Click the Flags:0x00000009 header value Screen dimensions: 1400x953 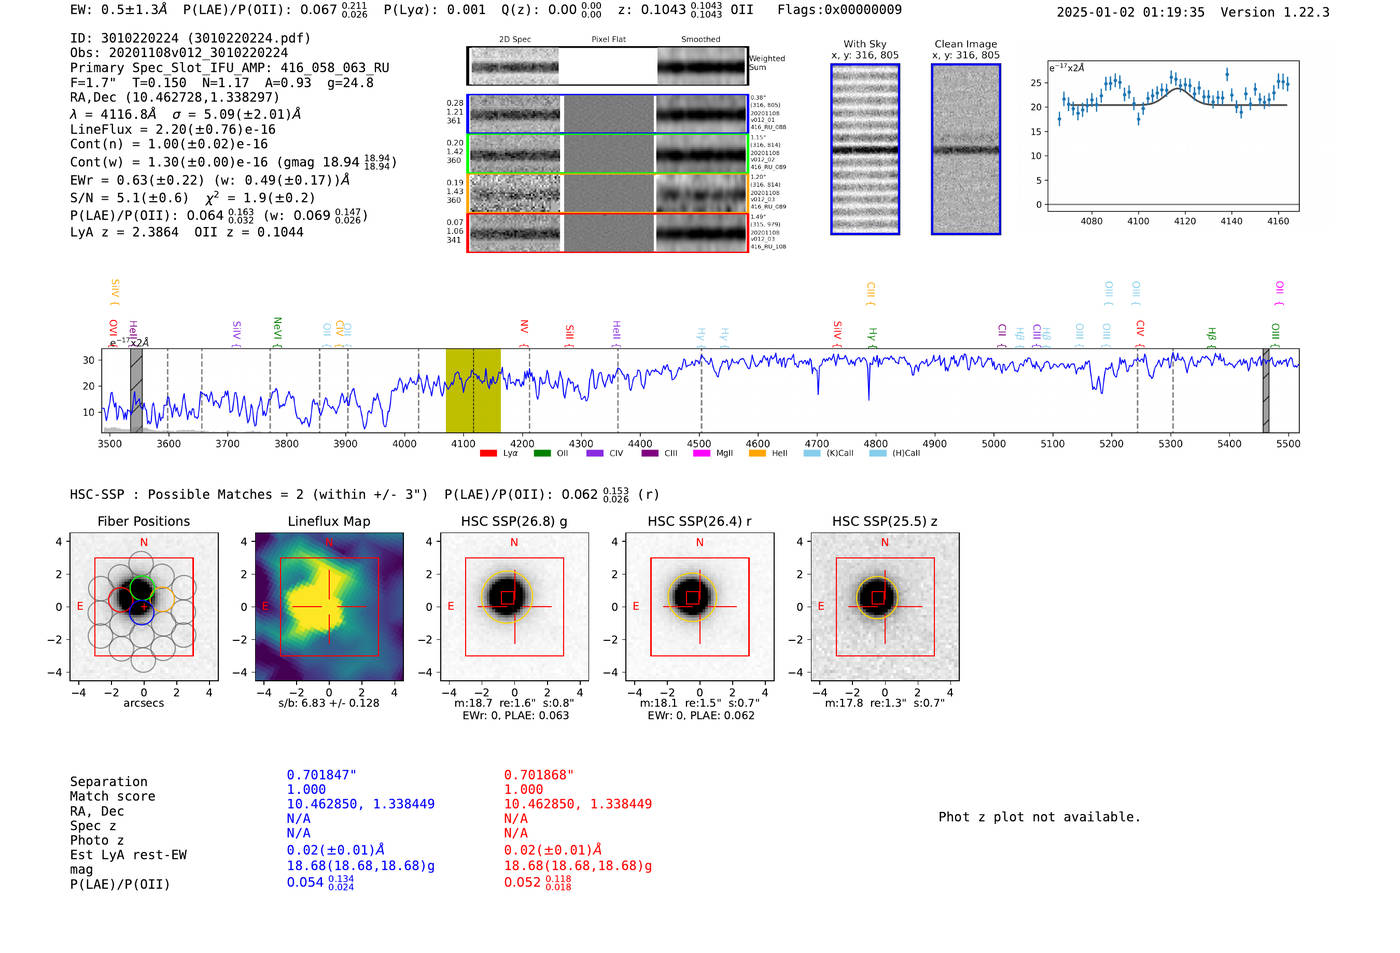839,10
